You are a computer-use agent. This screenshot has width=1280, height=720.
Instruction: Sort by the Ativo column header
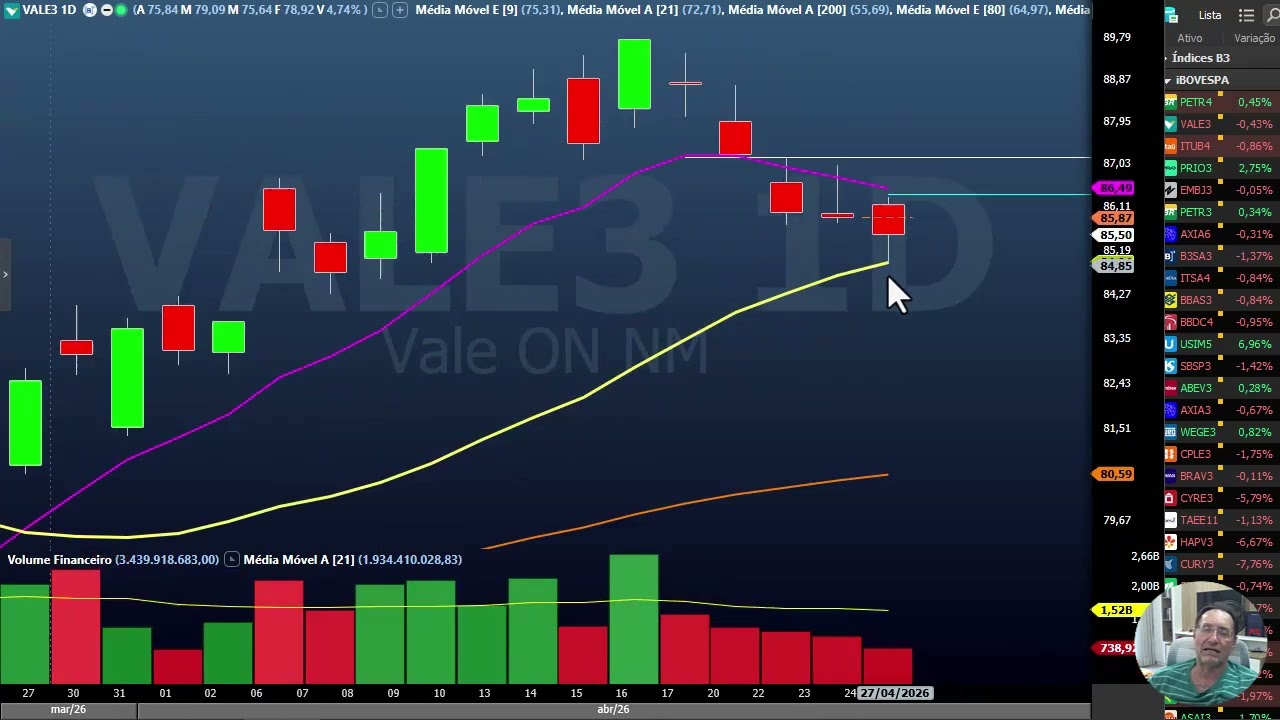1189,38
